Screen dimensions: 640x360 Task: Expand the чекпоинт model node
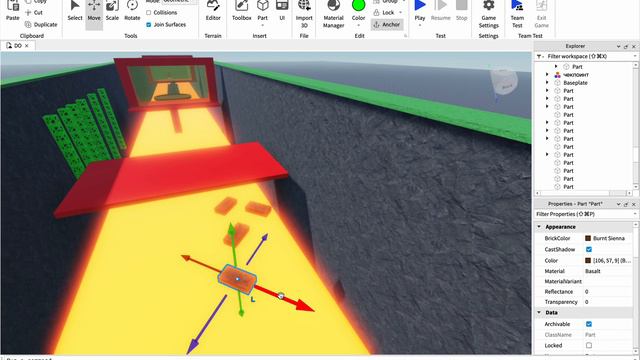pyautogui.click(x=547, y=75)
